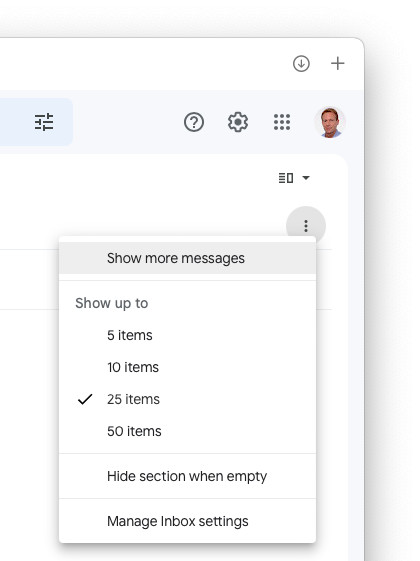The image size is (420, 561).
Task: Open search filter options sliders icon
Action: (44, 122)
